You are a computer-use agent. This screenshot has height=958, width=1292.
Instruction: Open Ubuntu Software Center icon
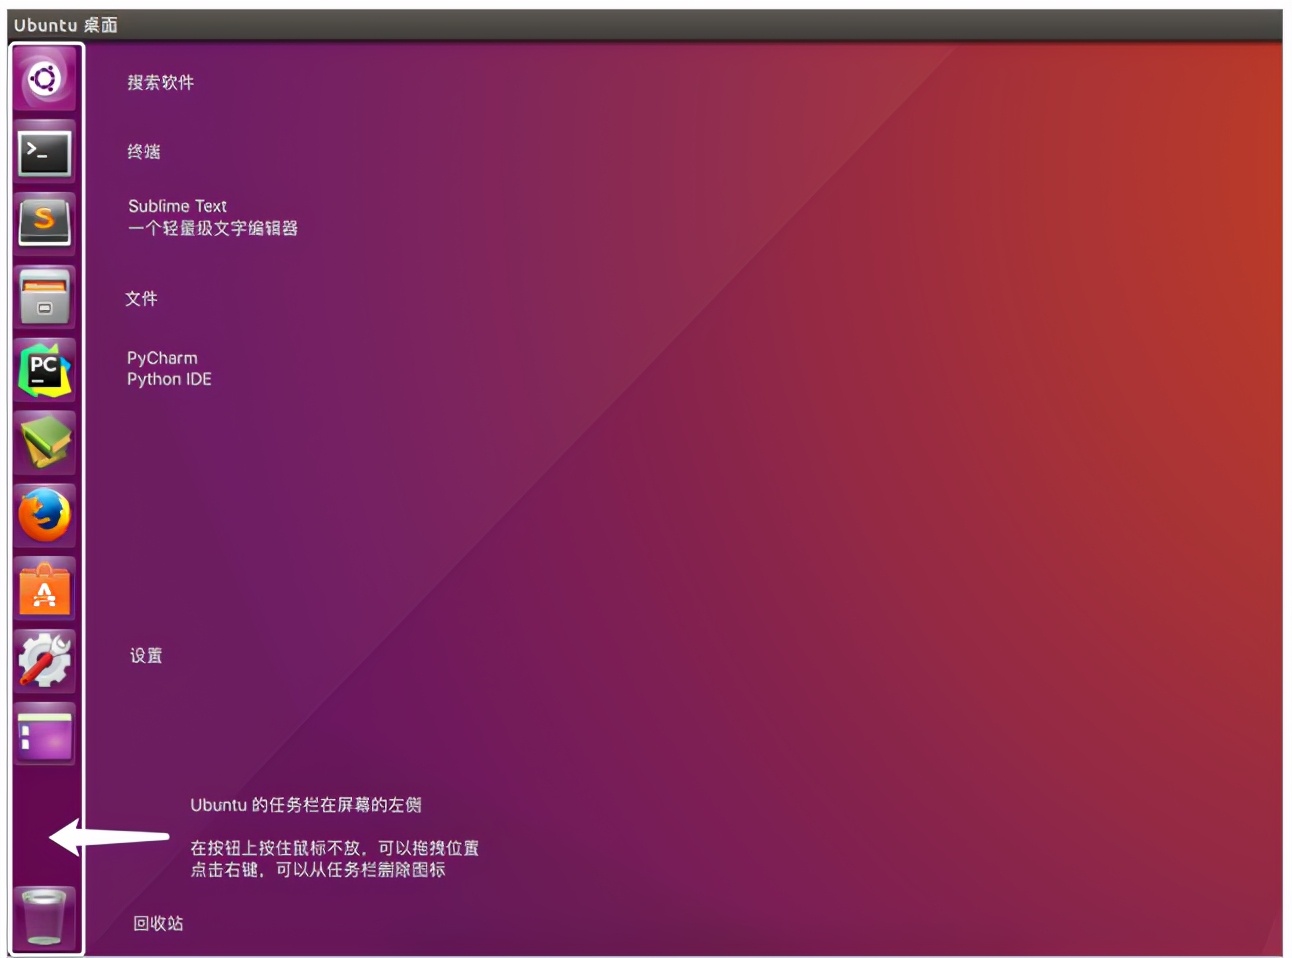[45, 589]
